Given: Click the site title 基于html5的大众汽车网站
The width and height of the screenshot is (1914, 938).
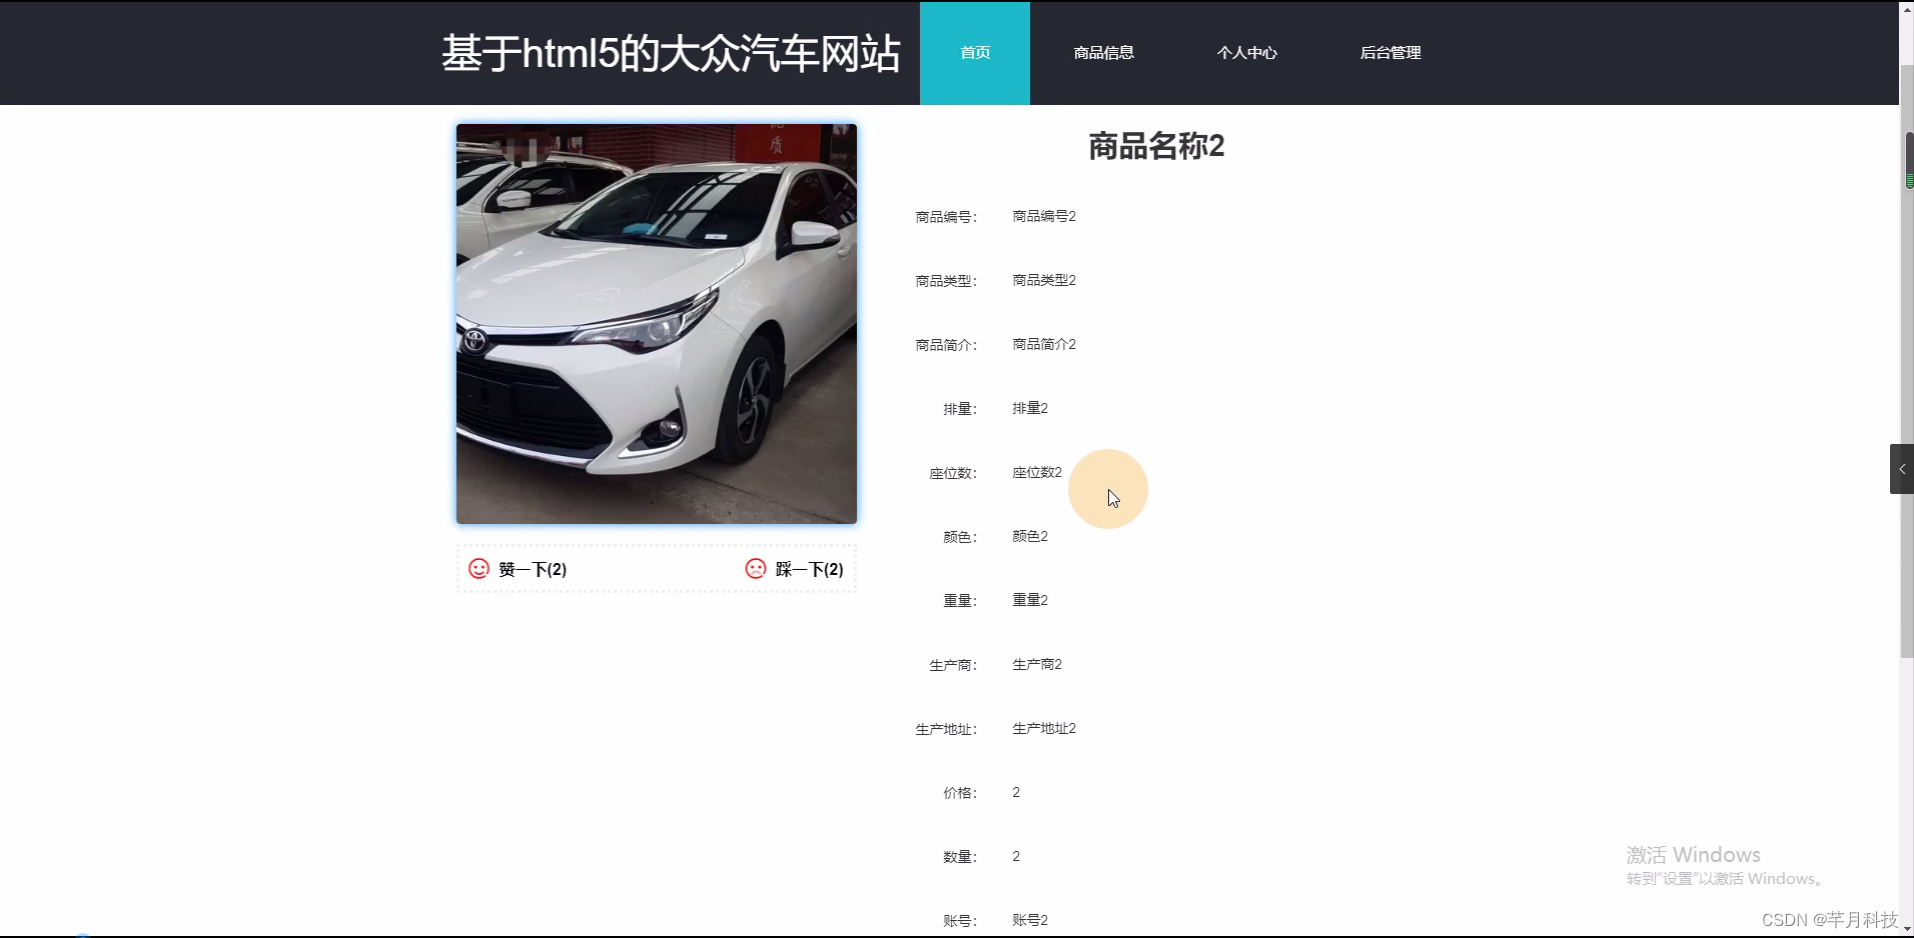Looking at the screenshot, I should (x=671, y=53).
